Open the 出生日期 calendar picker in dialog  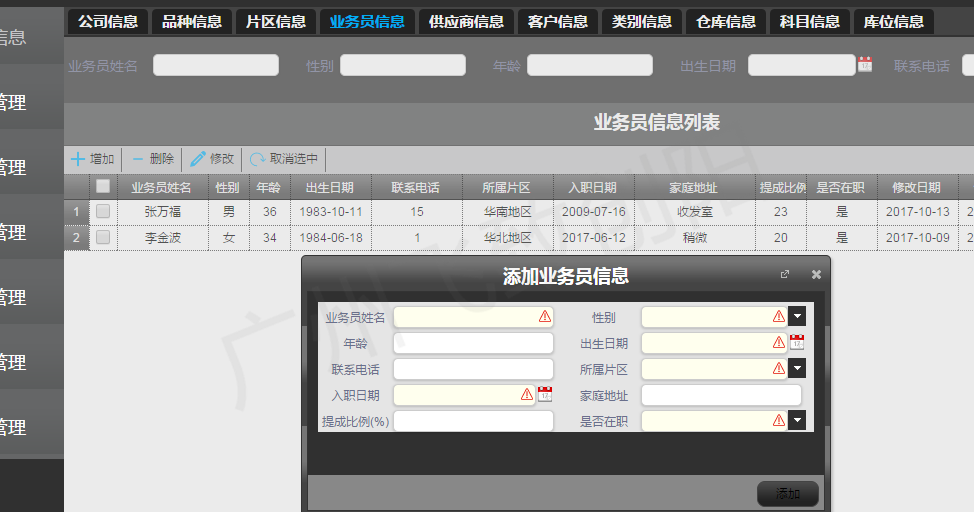pyautogui.click(x=796, y=343)
